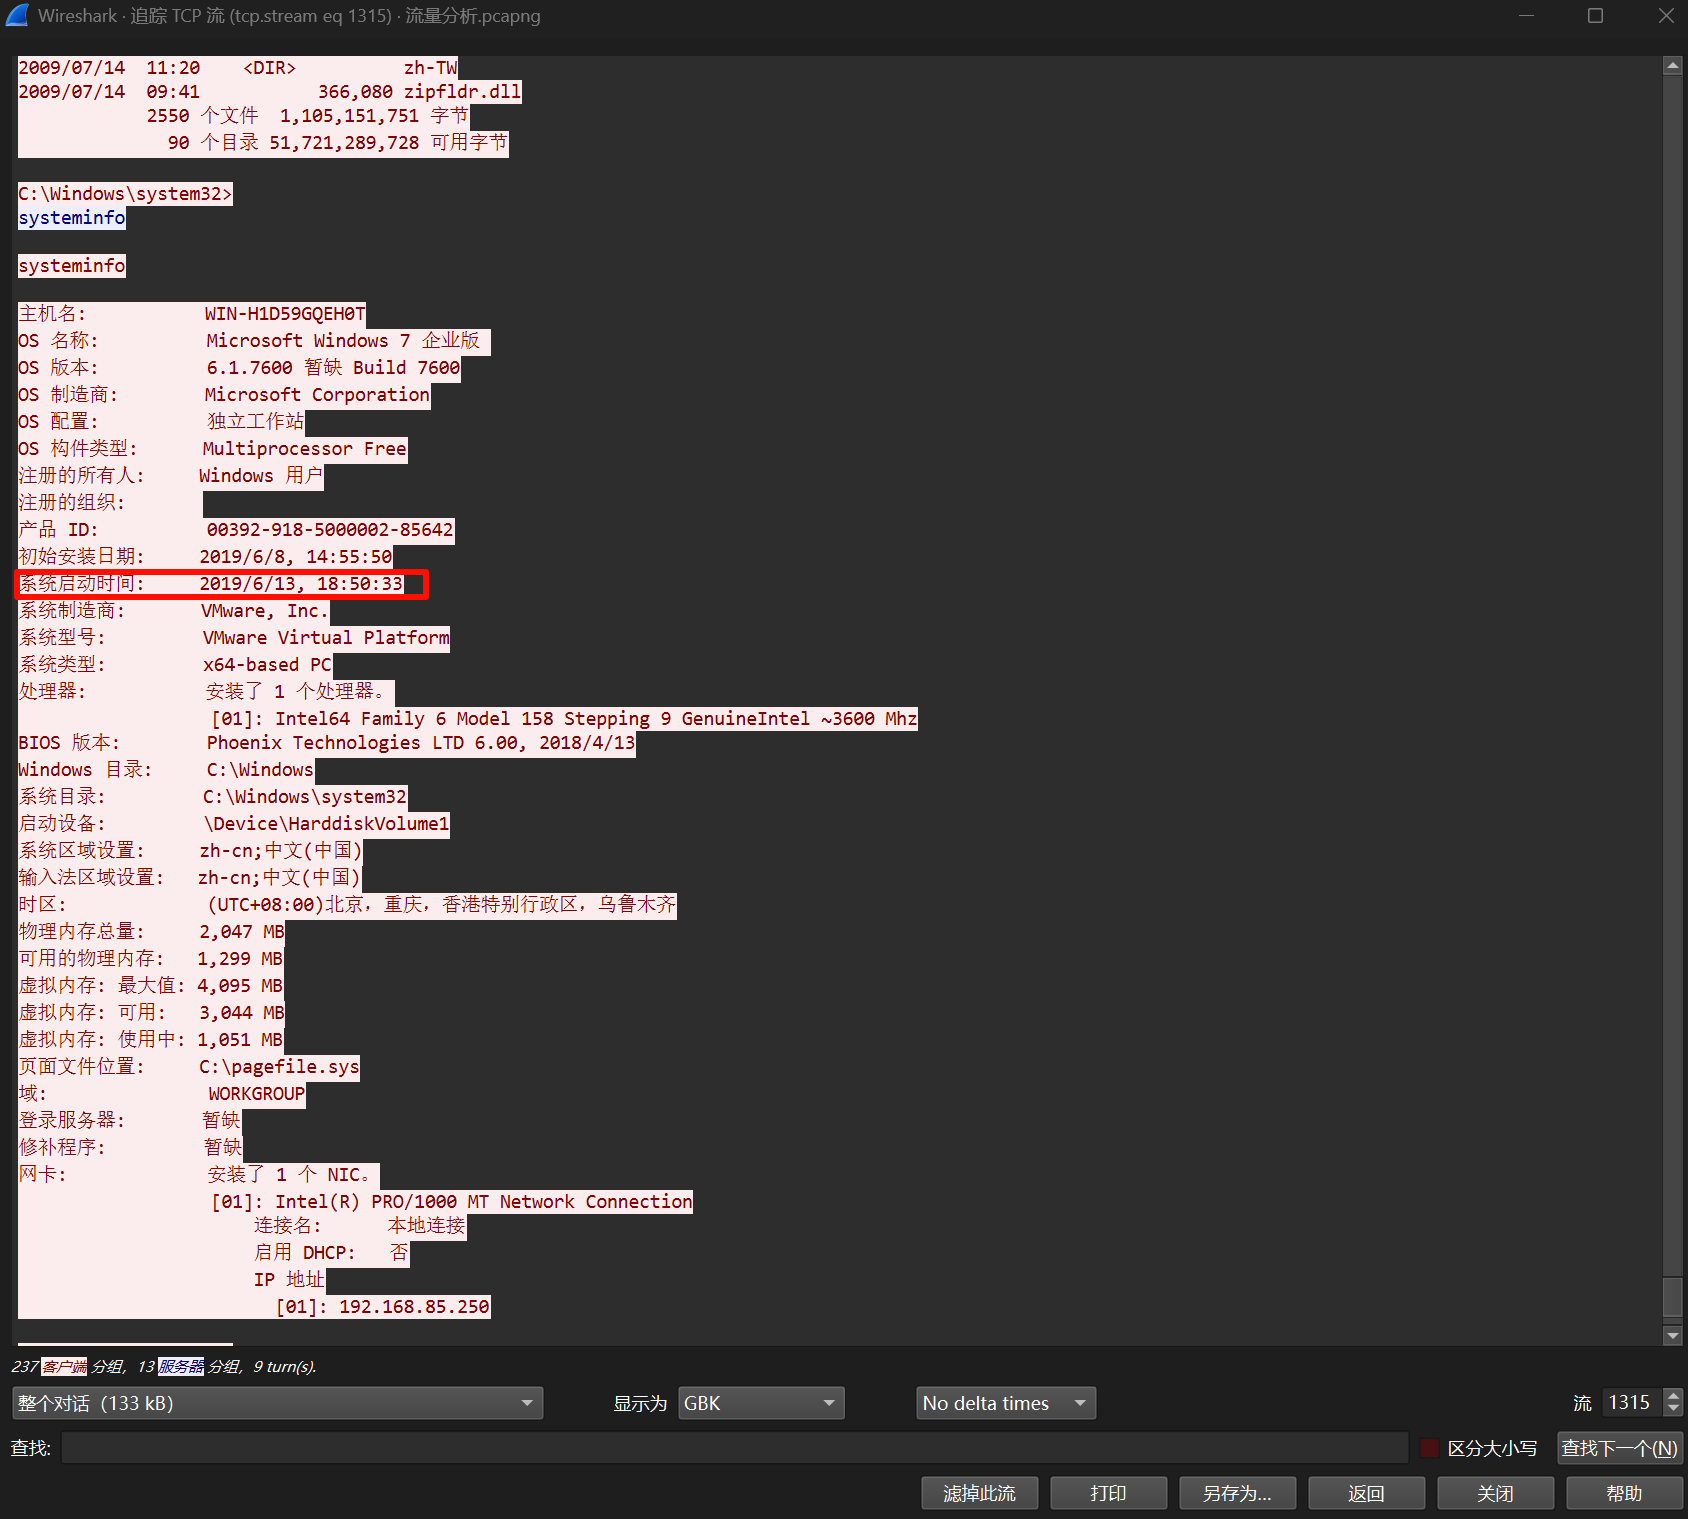
Task: Click the boot time 2019/6/13, 18:50:33
Action: [x=301, y=584]
